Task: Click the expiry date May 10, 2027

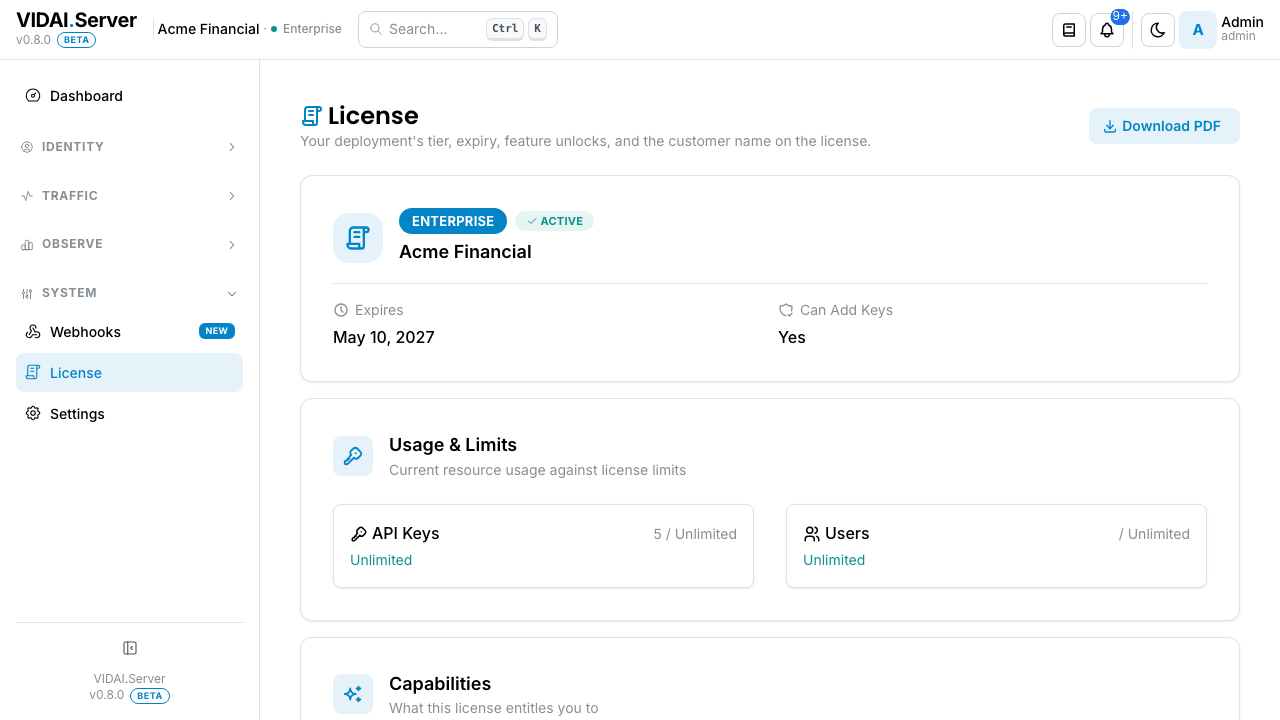Action: coord(384,338)
